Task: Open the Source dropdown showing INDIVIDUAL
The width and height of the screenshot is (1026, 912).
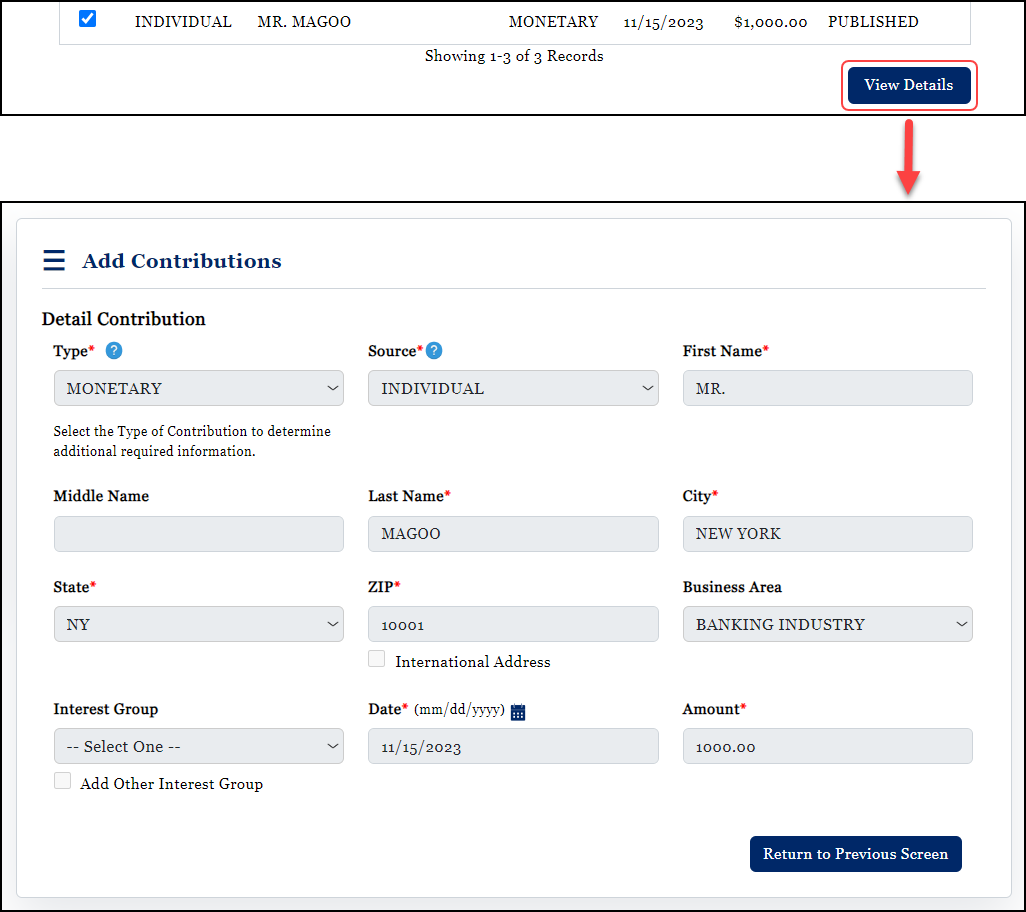Action: (x=512, y=388)
